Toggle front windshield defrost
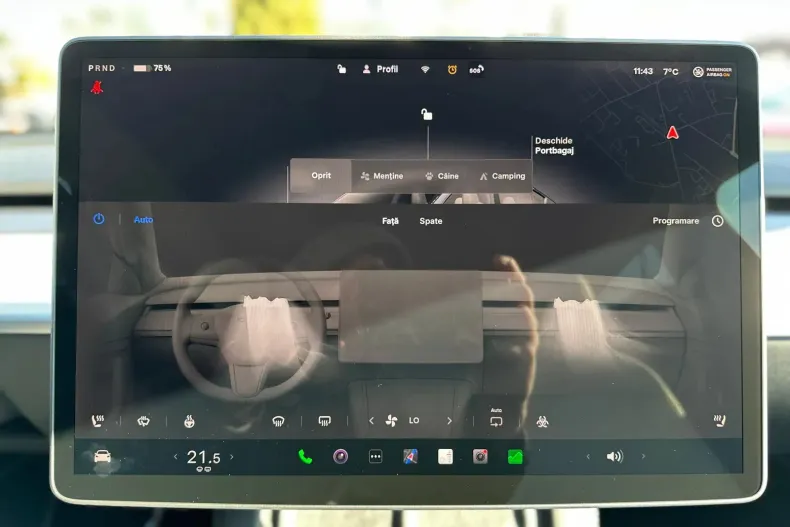 point(278,421)
